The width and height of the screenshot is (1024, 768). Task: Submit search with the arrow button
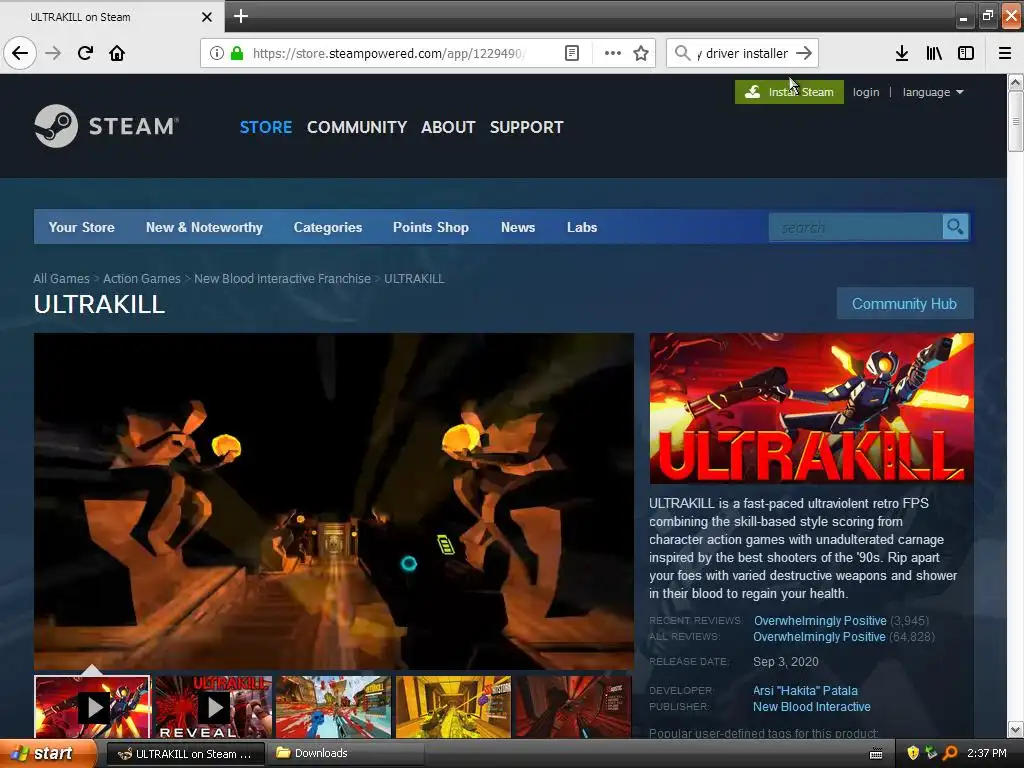point(805,53)
